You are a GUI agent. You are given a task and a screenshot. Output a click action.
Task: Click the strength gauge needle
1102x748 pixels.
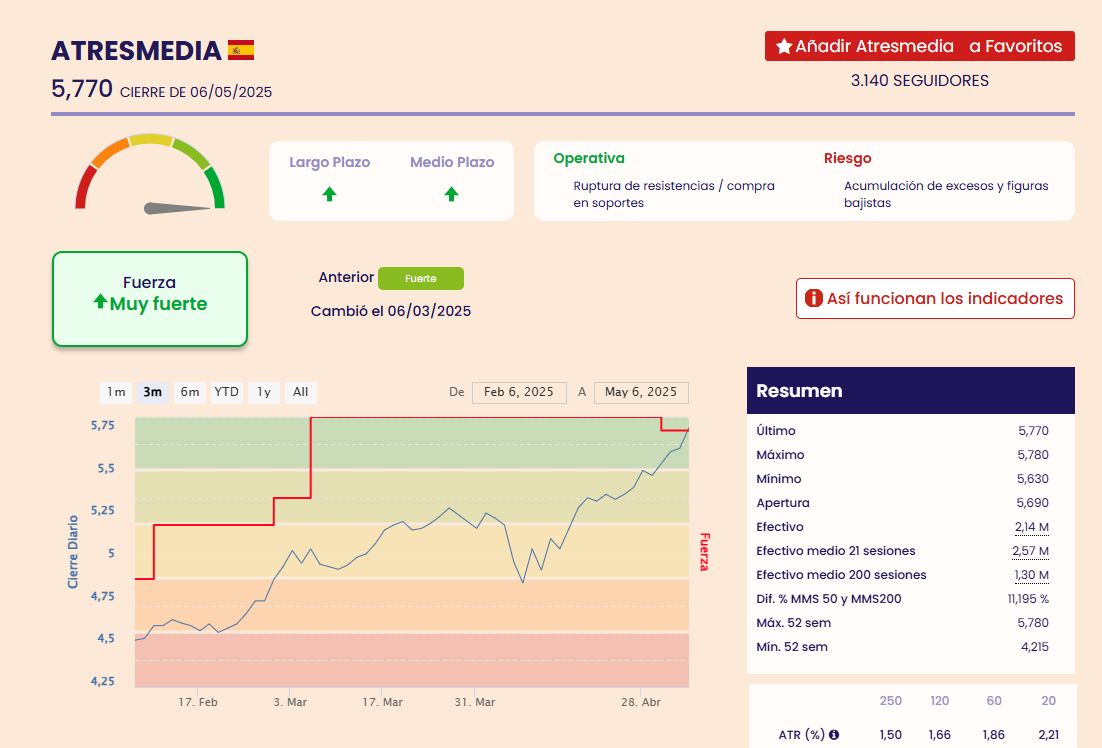[x=176, y=208]
